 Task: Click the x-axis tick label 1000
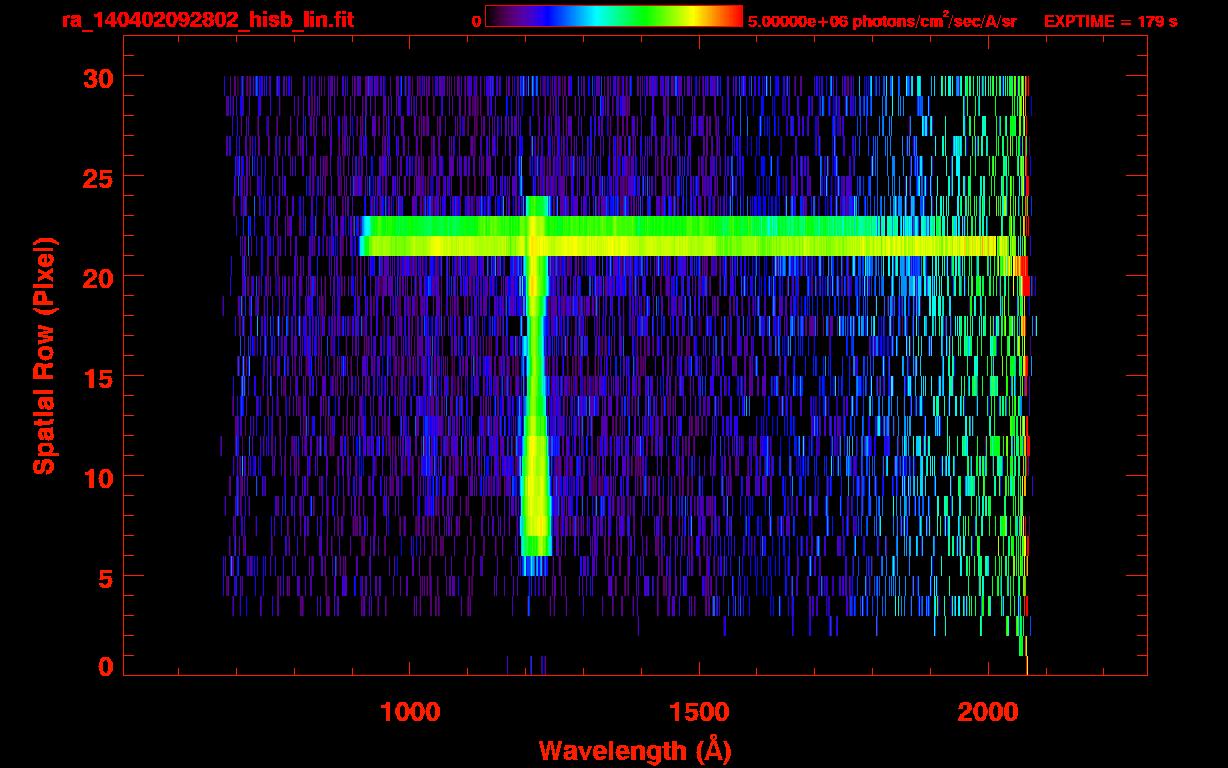tap(410, 712)
